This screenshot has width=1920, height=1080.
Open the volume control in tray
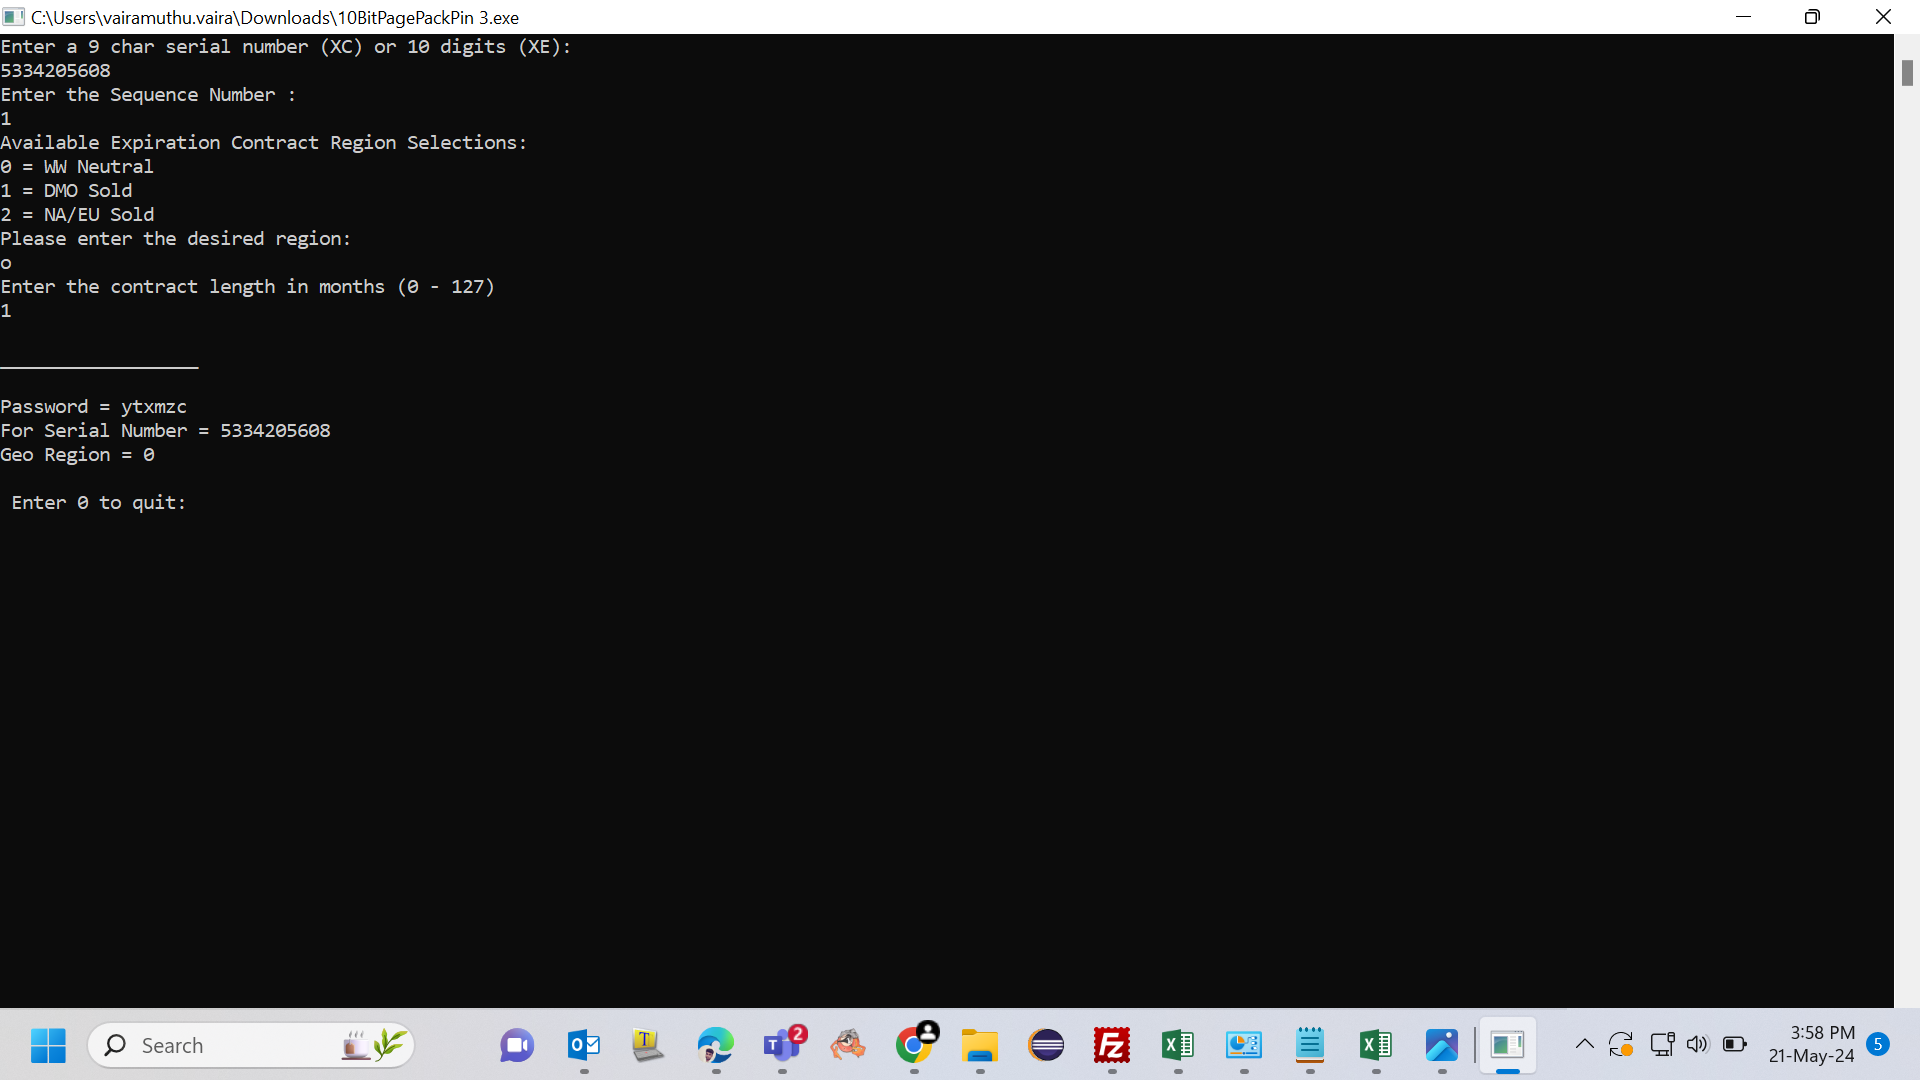point(1698,1045)
